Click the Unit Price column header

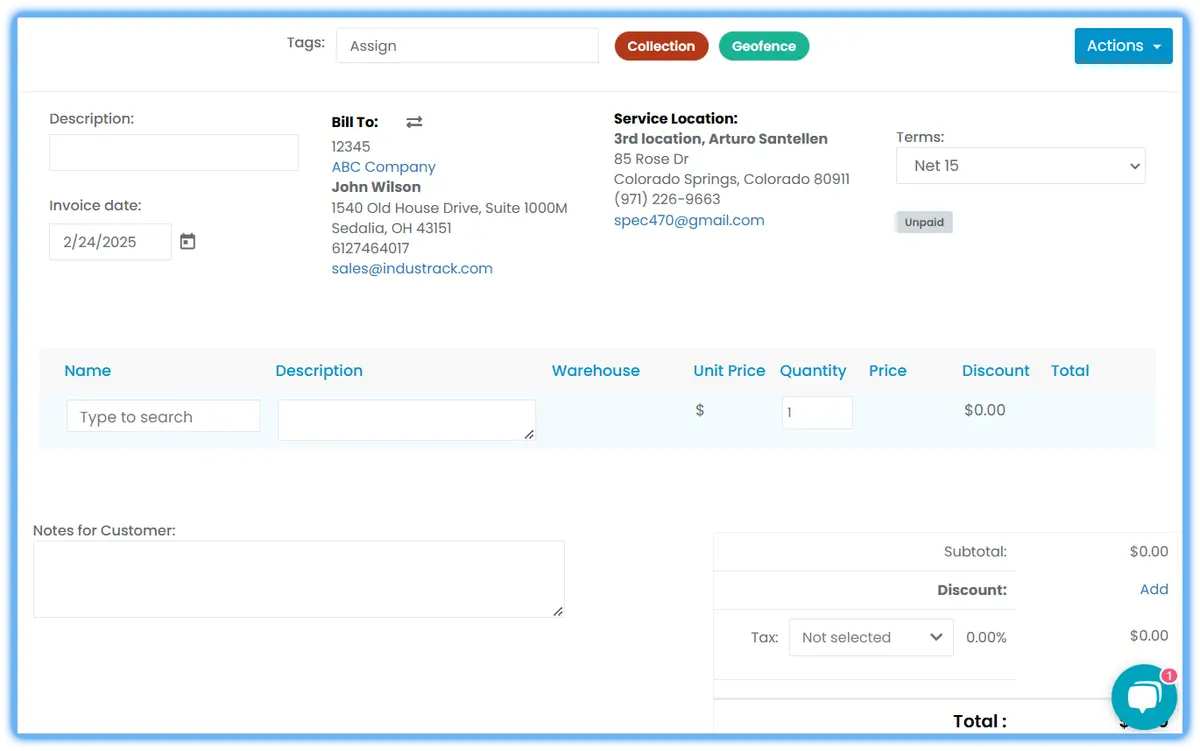[729, 370]
